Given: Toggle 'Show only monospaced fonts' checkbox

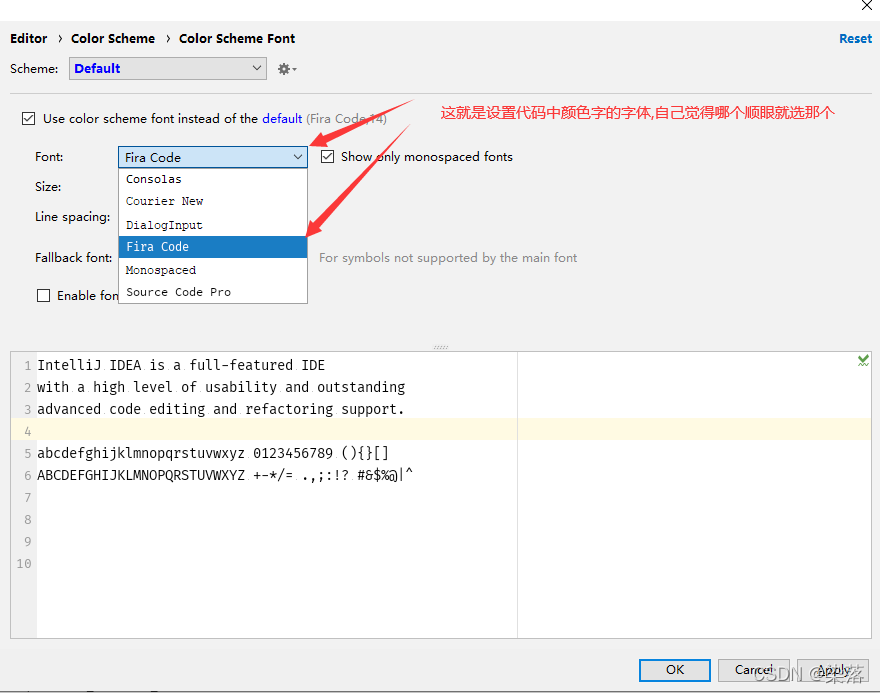Looking at the screenshot, I should coord(327,157).
